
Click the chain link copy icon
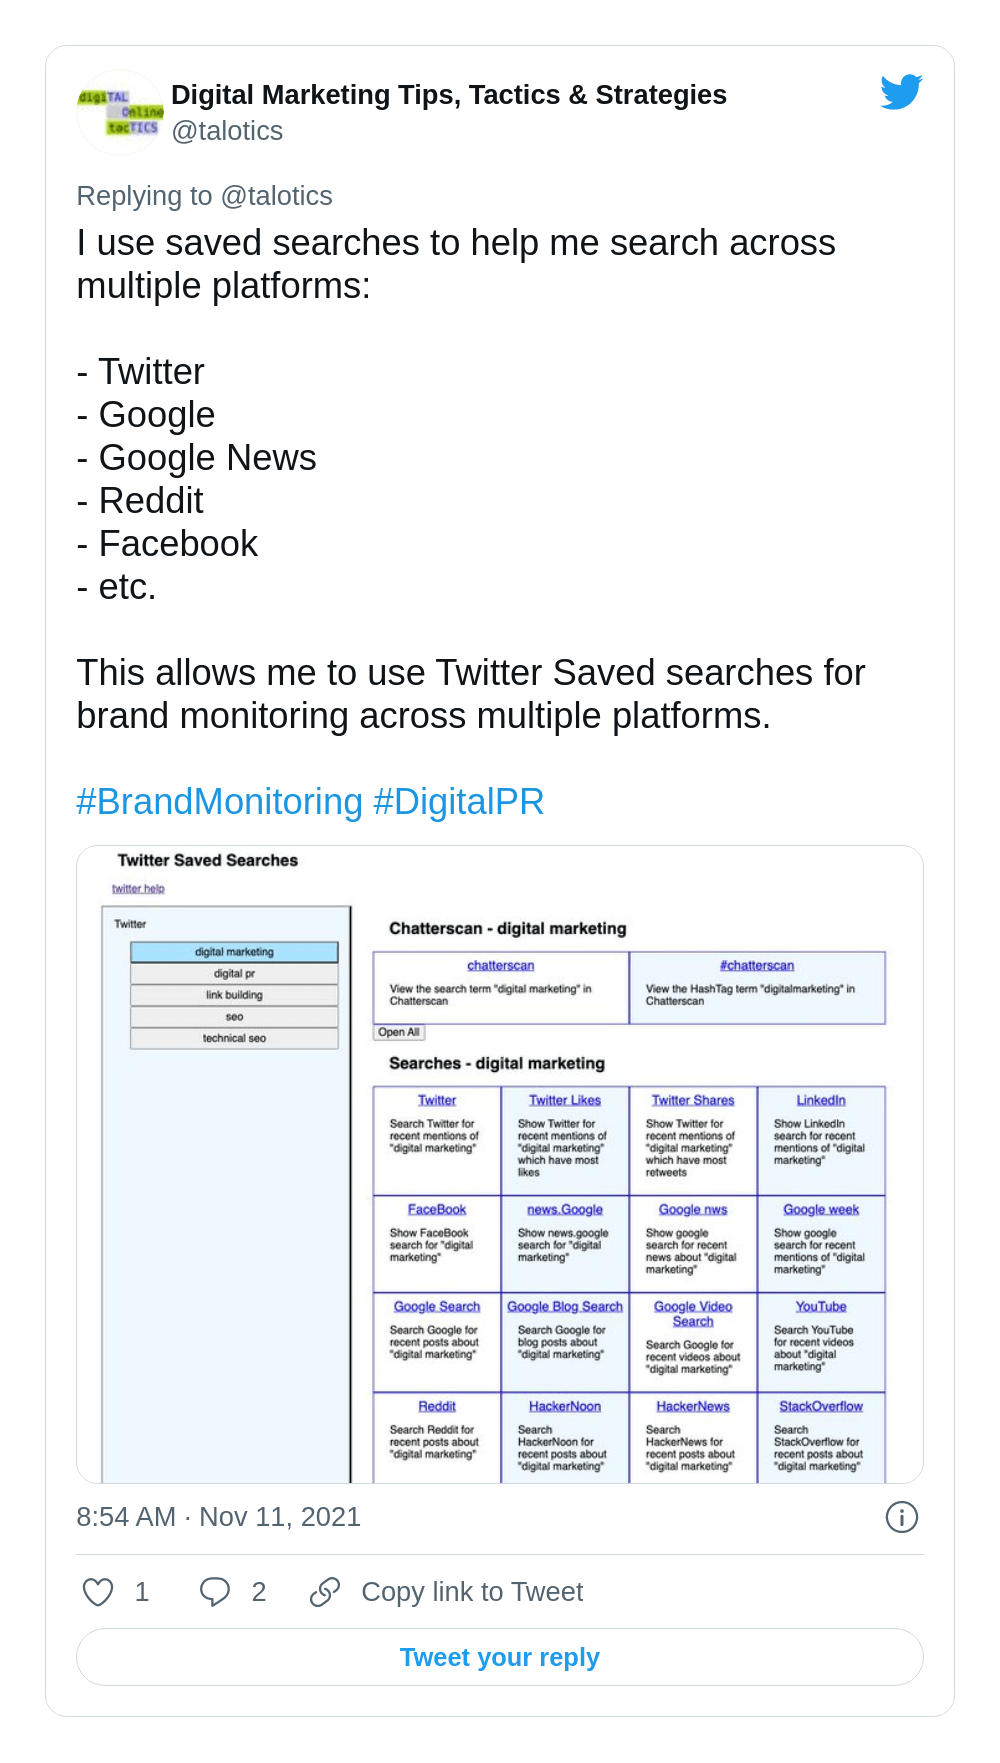[x=325, y=1591]
